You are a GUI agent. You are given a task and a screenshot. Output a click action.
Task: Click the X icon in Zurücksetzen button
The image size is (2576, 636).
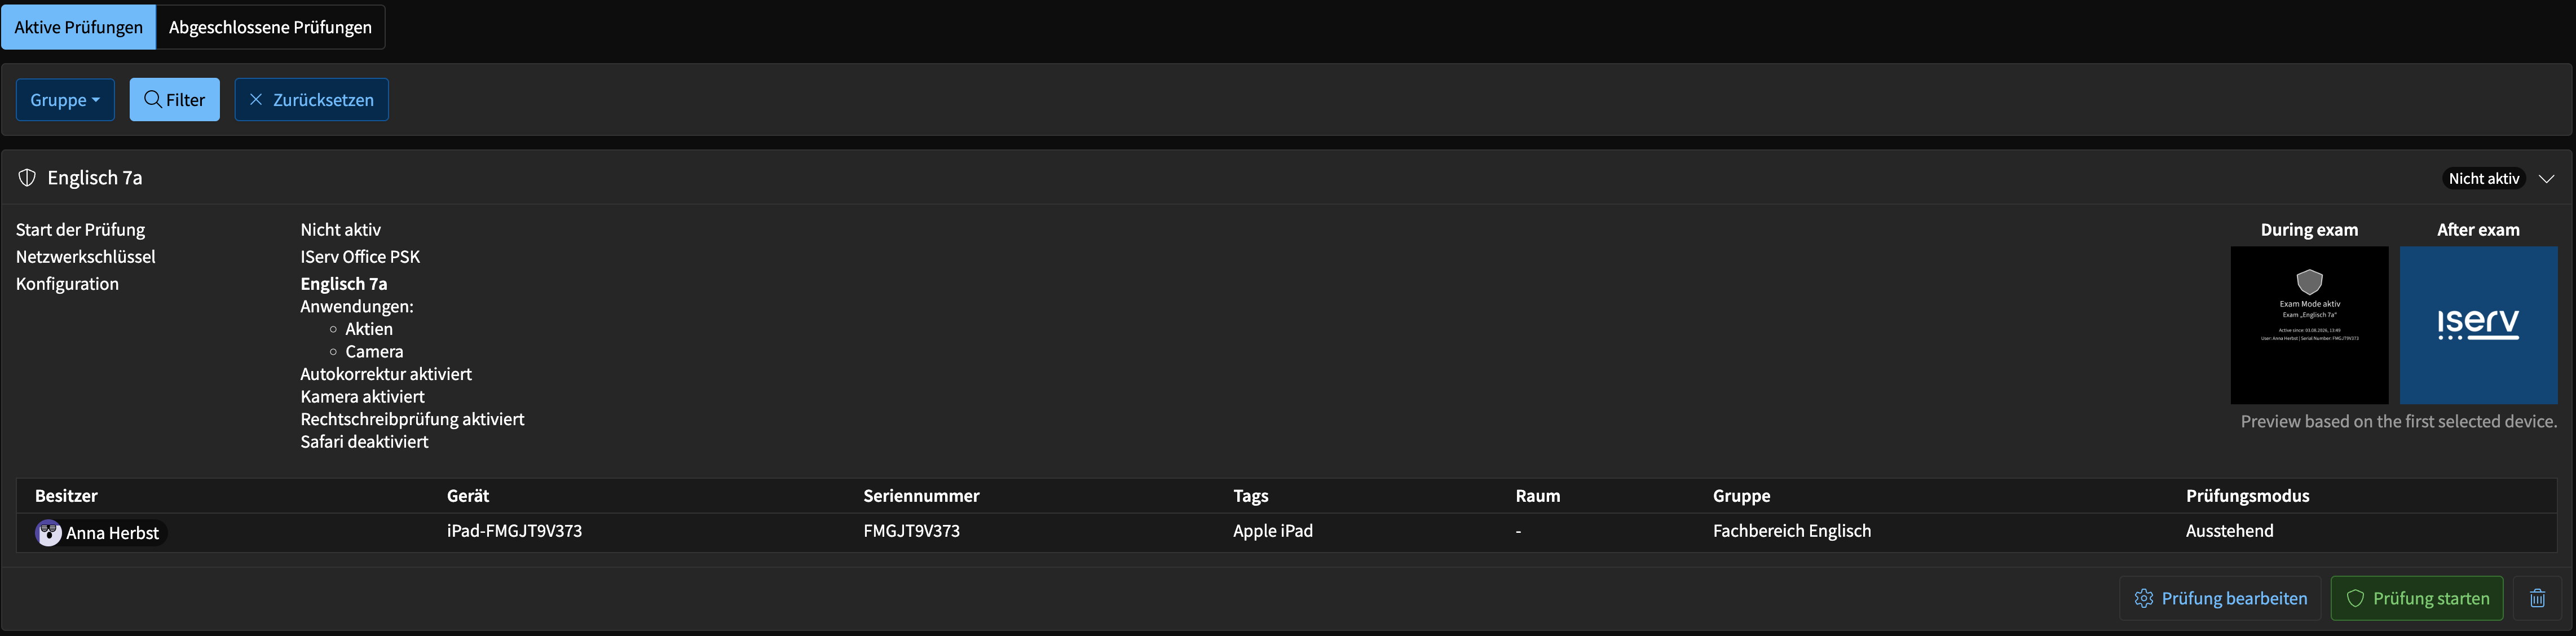(x=256, y=99)
